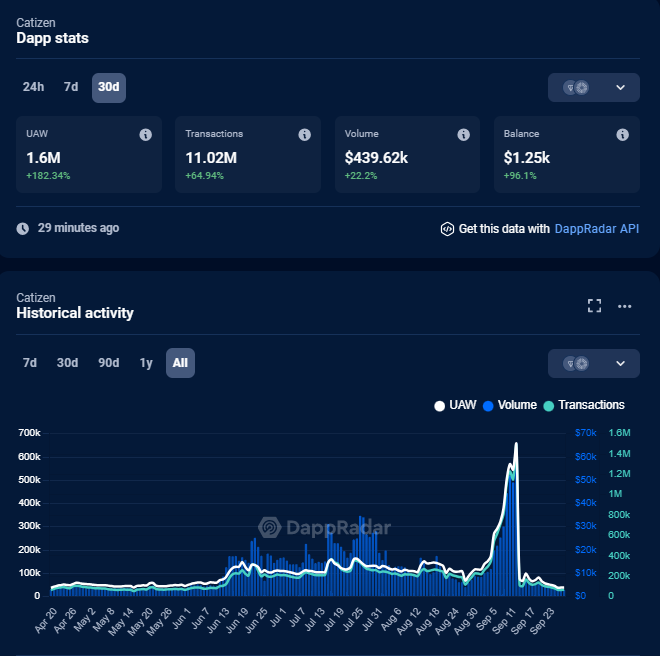Switch Historical activity to 7d

[29, 363]
